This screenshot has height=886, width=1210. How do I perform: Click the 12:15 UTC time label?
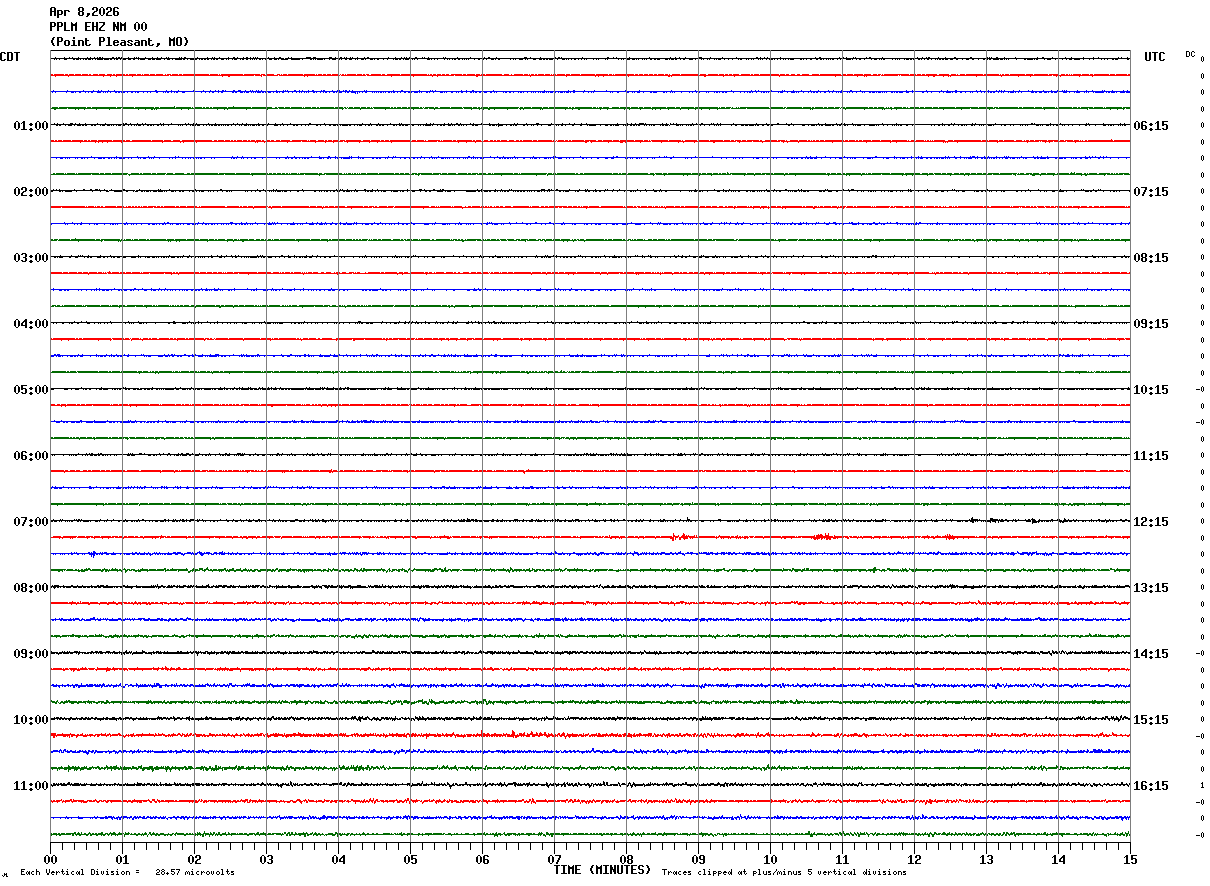point(1150,522)
